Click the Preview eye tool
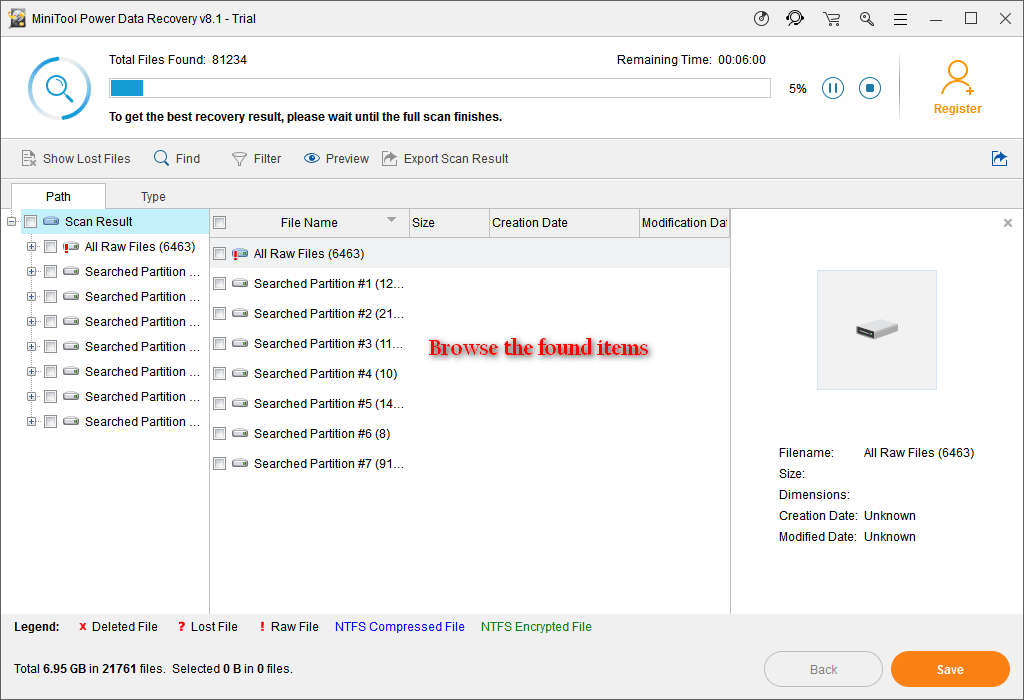The height and width of the screenshot is (700, 1024). pos(336,159)
